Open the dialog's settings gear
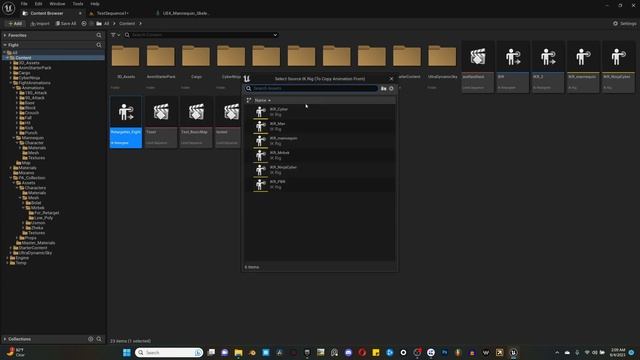This screenshot has height=360, width=640. coord(391,88)
